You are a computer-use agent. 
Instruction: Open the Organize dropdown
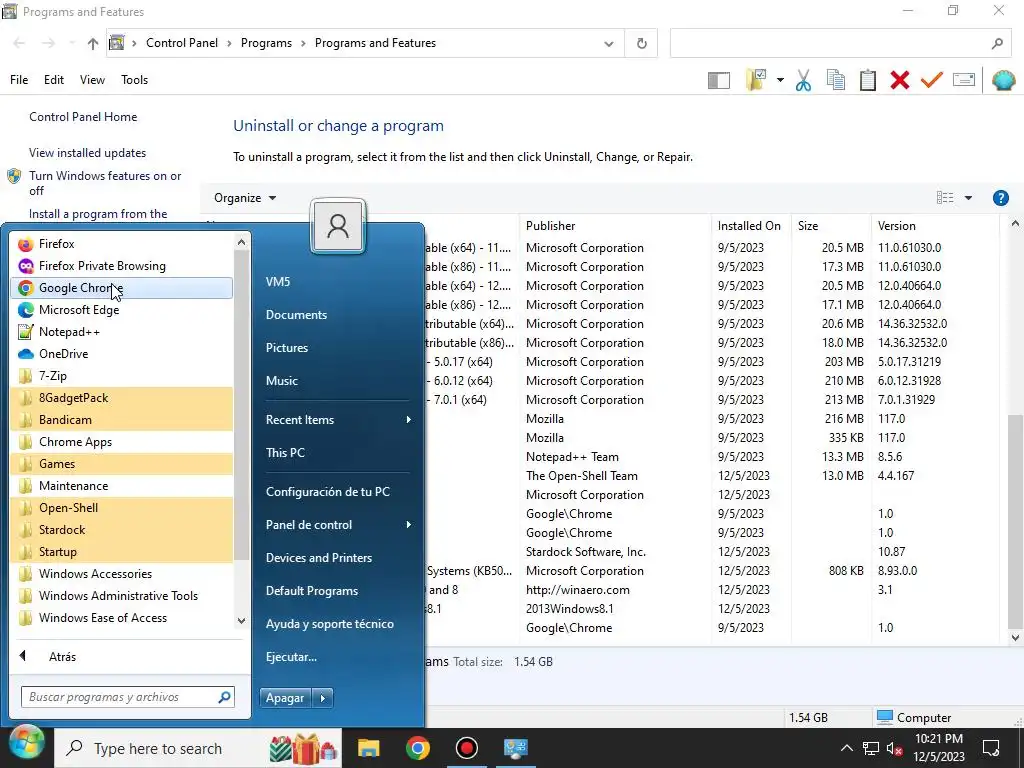pyautogui.click(x=245, y=198)
